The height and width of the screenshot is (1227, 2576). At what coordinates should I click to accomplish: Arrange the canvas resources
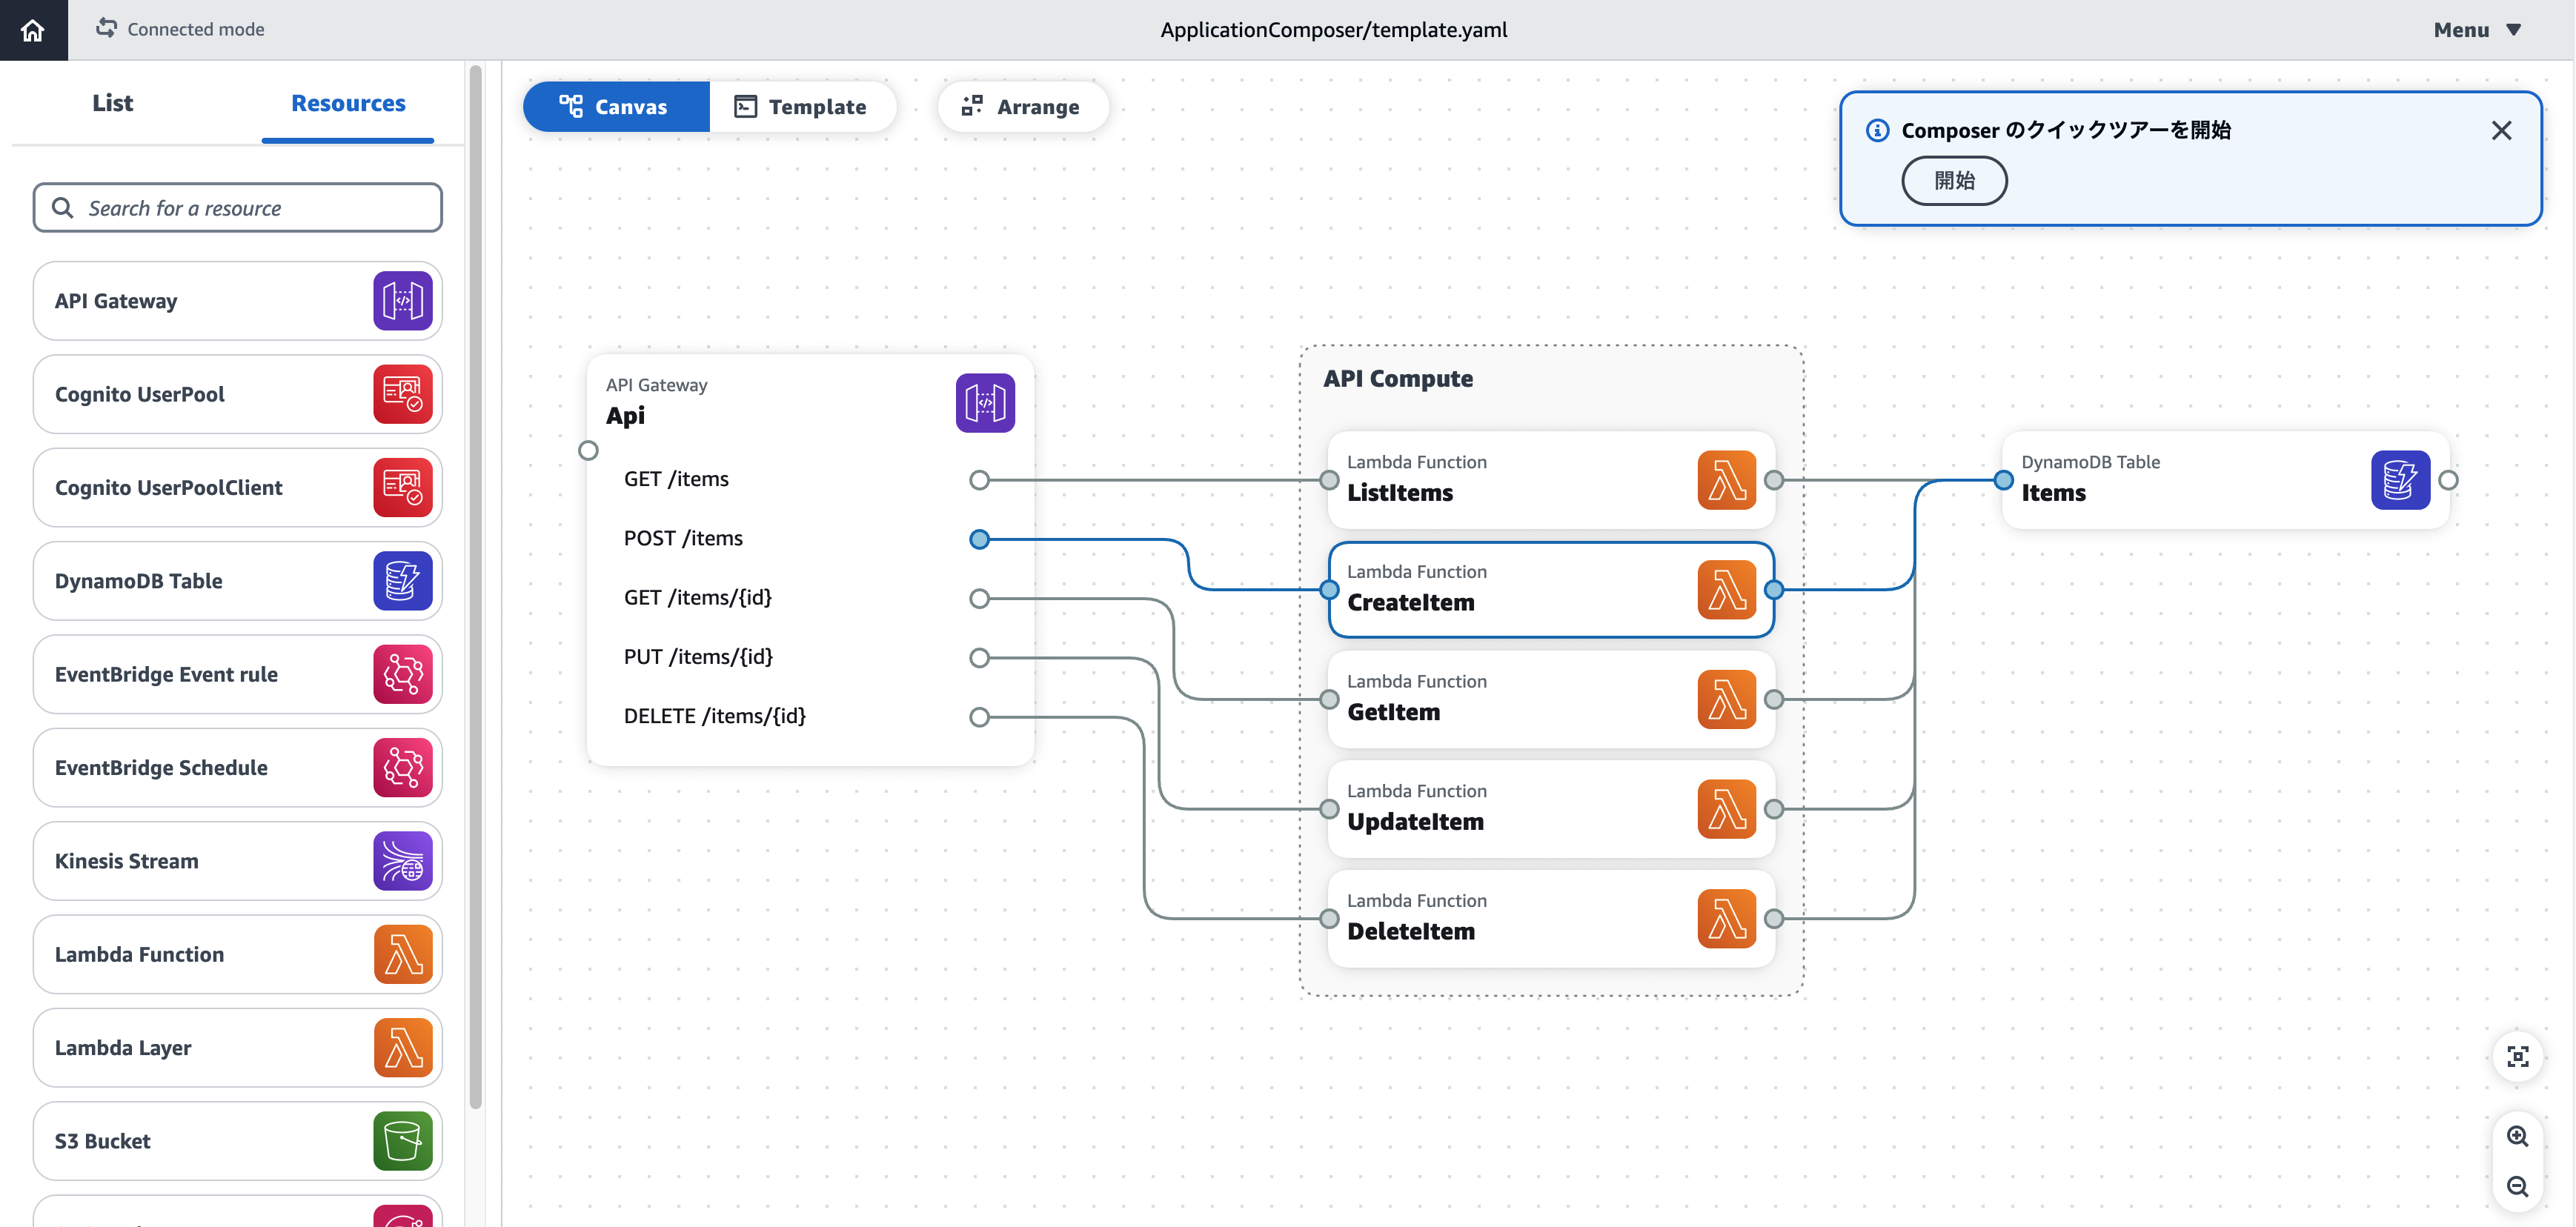[1022, 107]
